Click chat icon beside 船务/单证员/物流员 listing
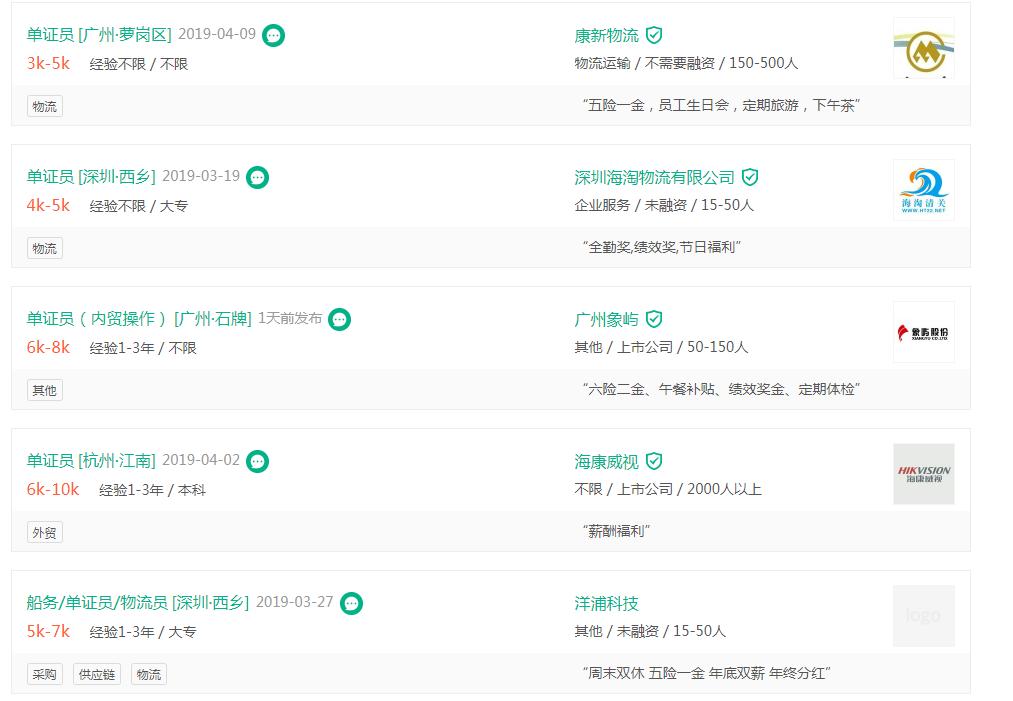 tap(351, 604)
